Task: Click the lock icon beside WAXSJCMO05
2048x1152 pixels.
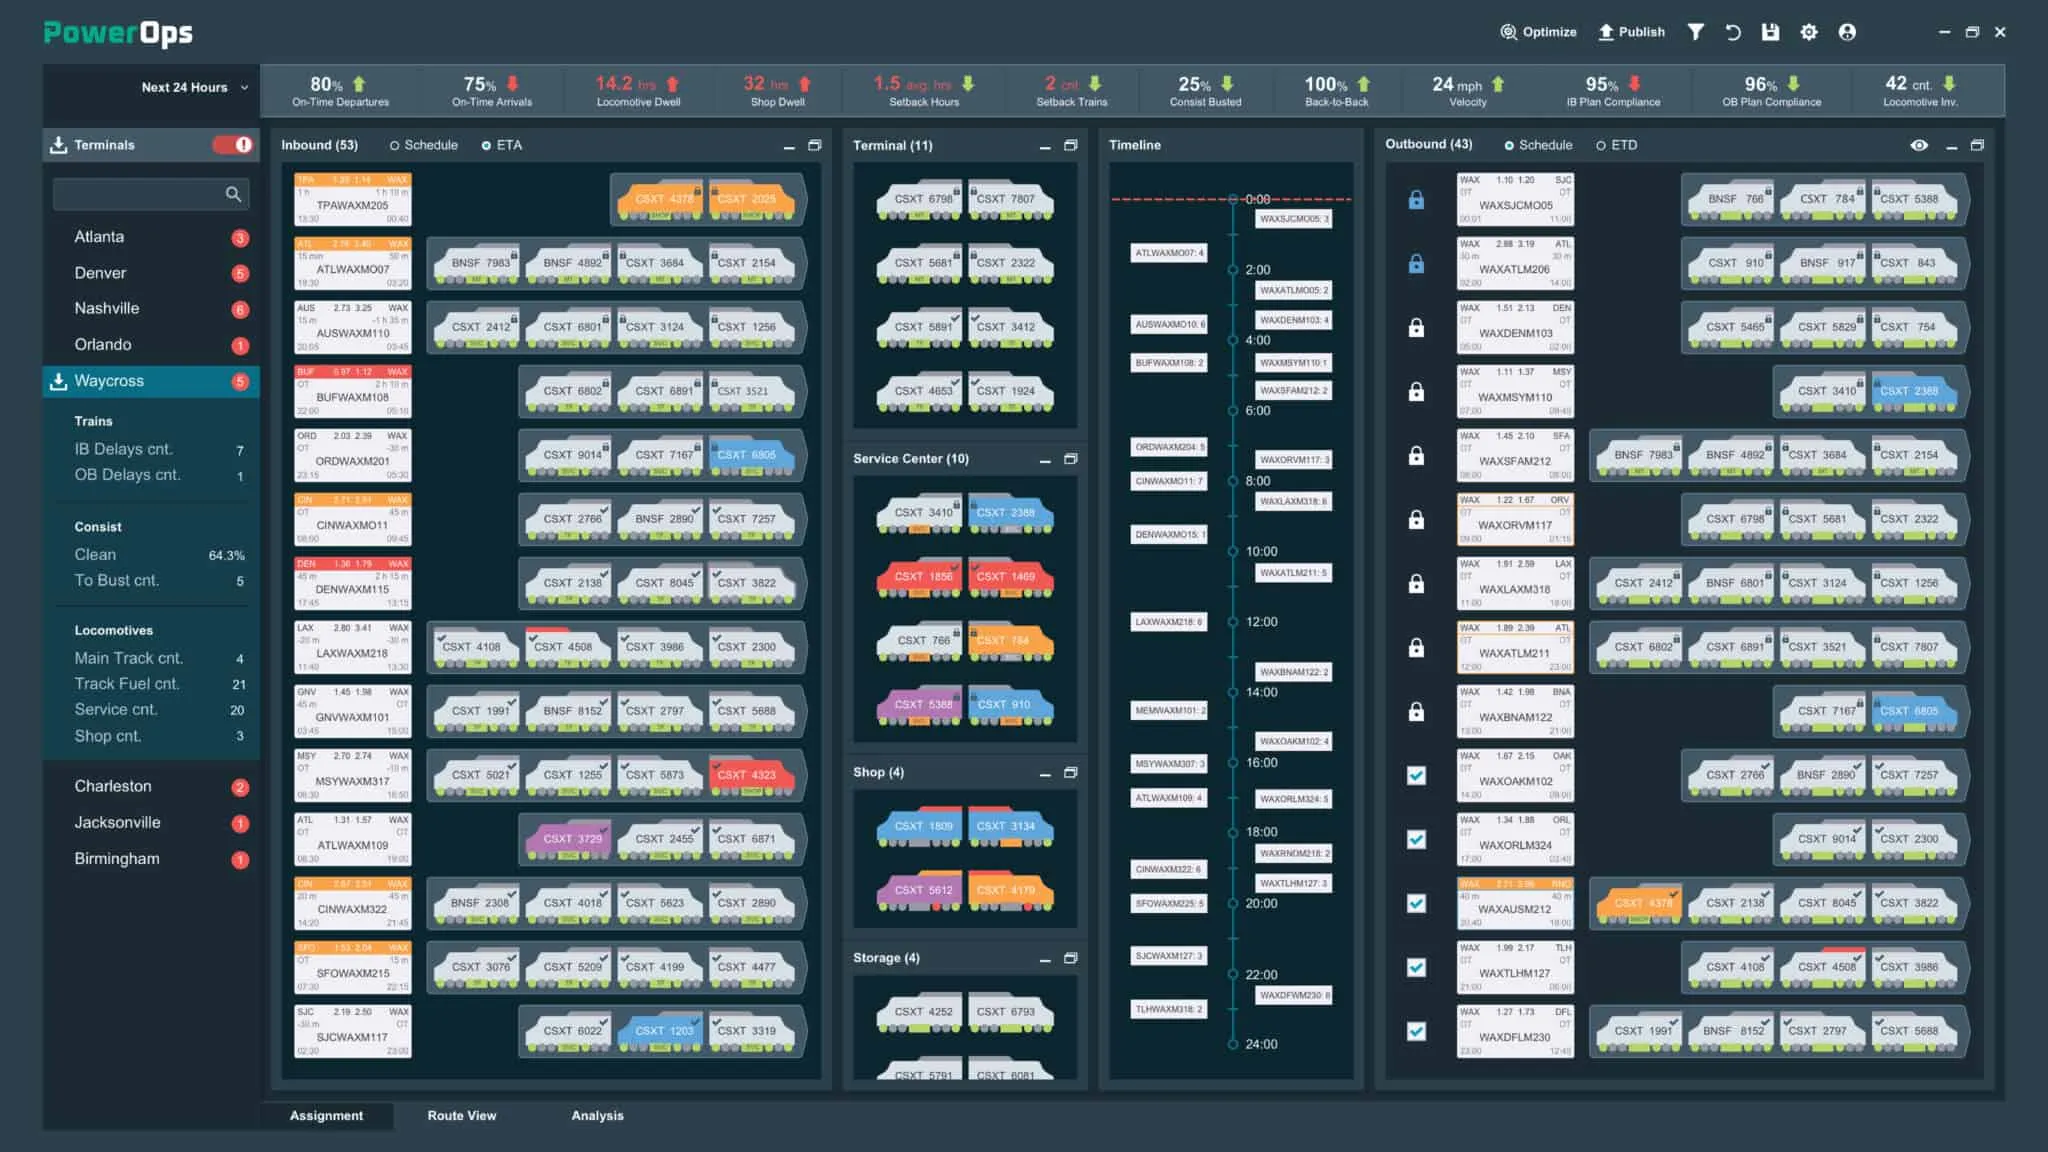Action: pyautogui.click(x=1416, y=200)
